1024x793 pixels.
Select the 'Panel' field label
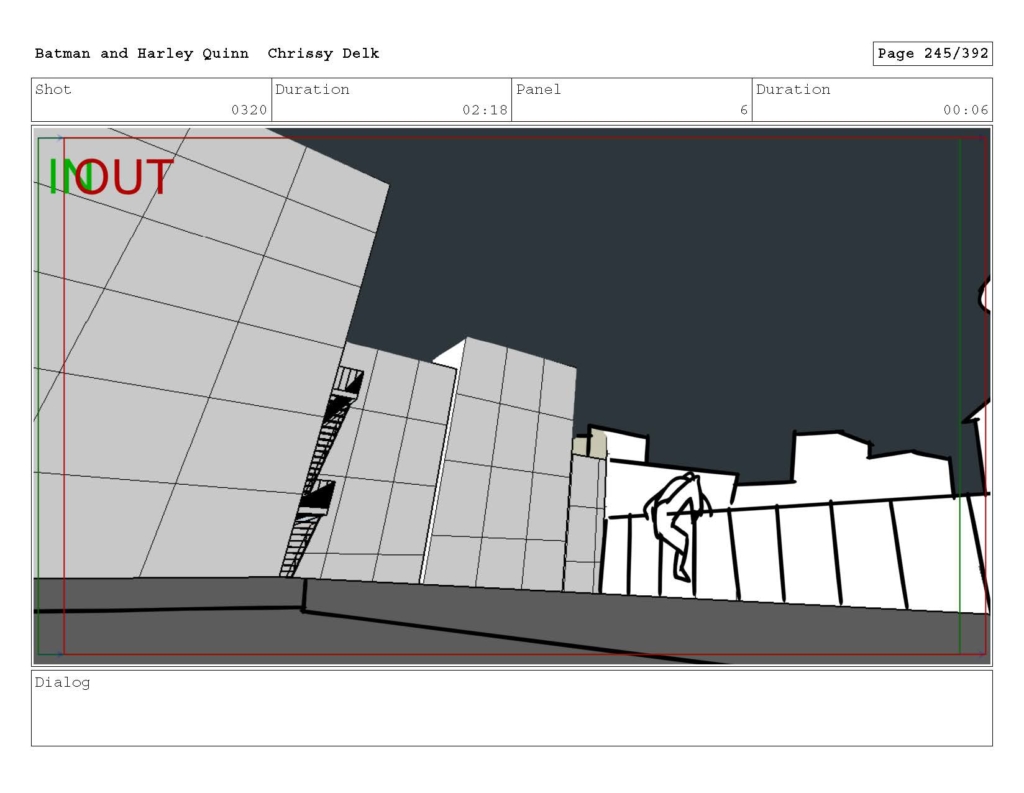(x=538, y=89)
